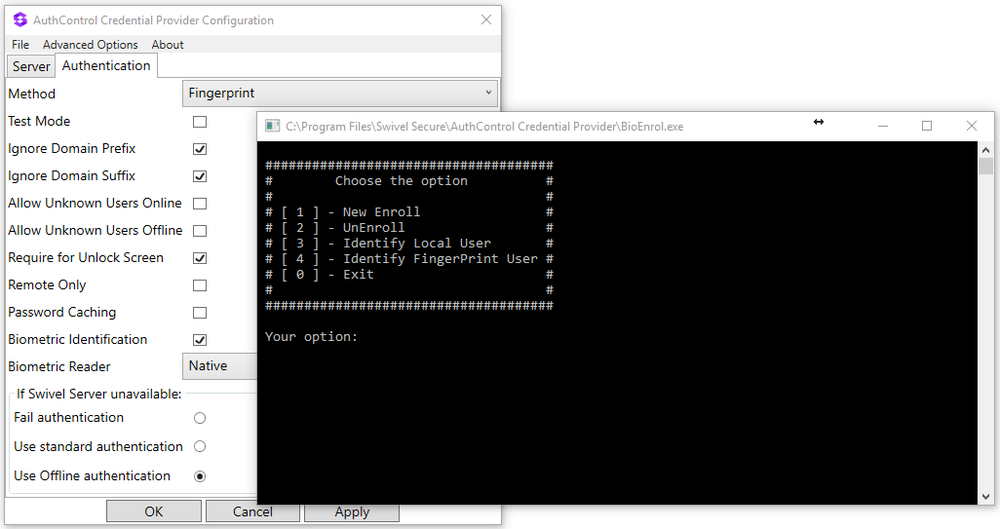Close the BioEnrol.exe console window
The width and height of the screenshot is (1000, 529).
tap(971, 126)
